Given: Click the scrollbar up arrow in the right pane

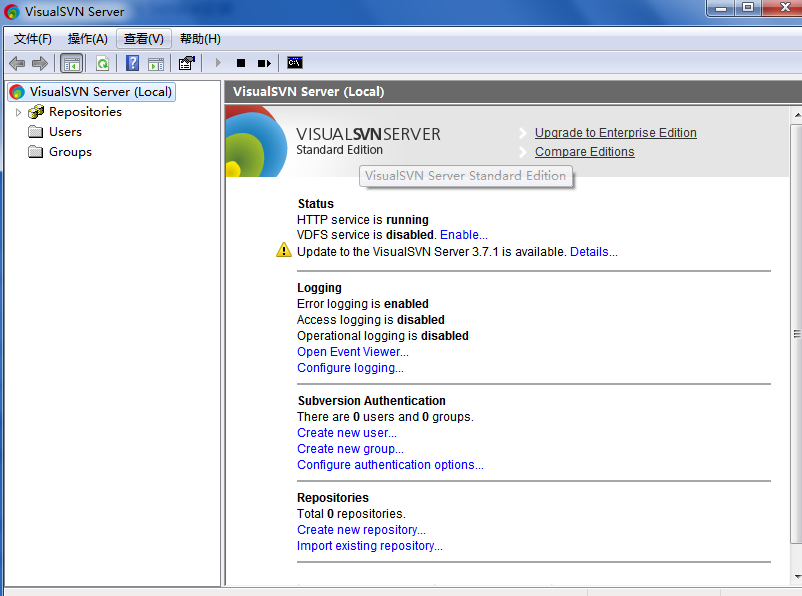Looking at the screenshot, I should coord(796,116).
